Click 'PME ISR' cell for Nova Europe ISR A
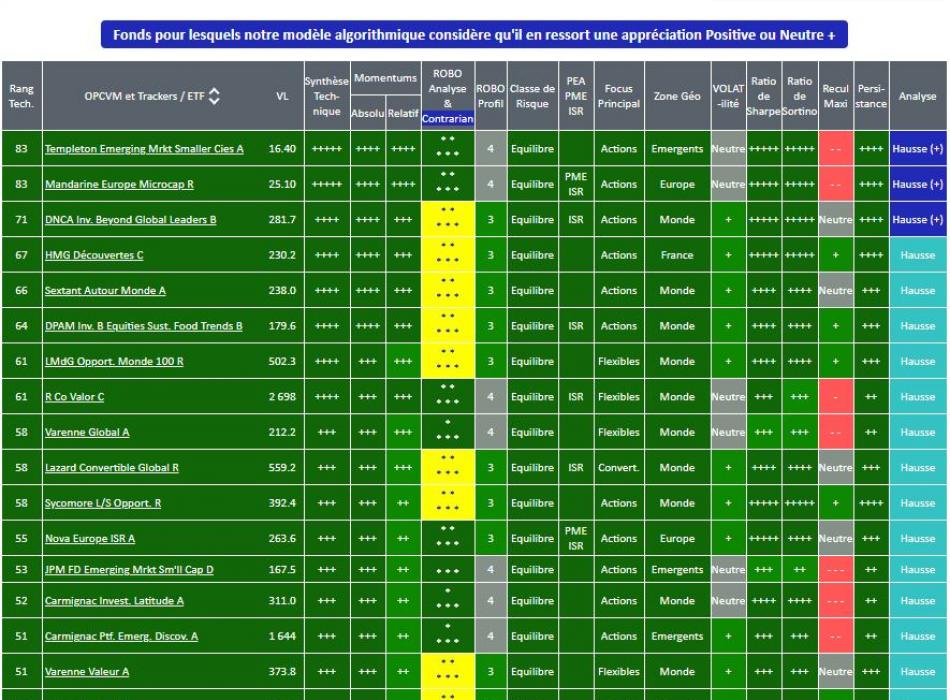The width and height of the screenshot is (950, 700). point(576,539)
